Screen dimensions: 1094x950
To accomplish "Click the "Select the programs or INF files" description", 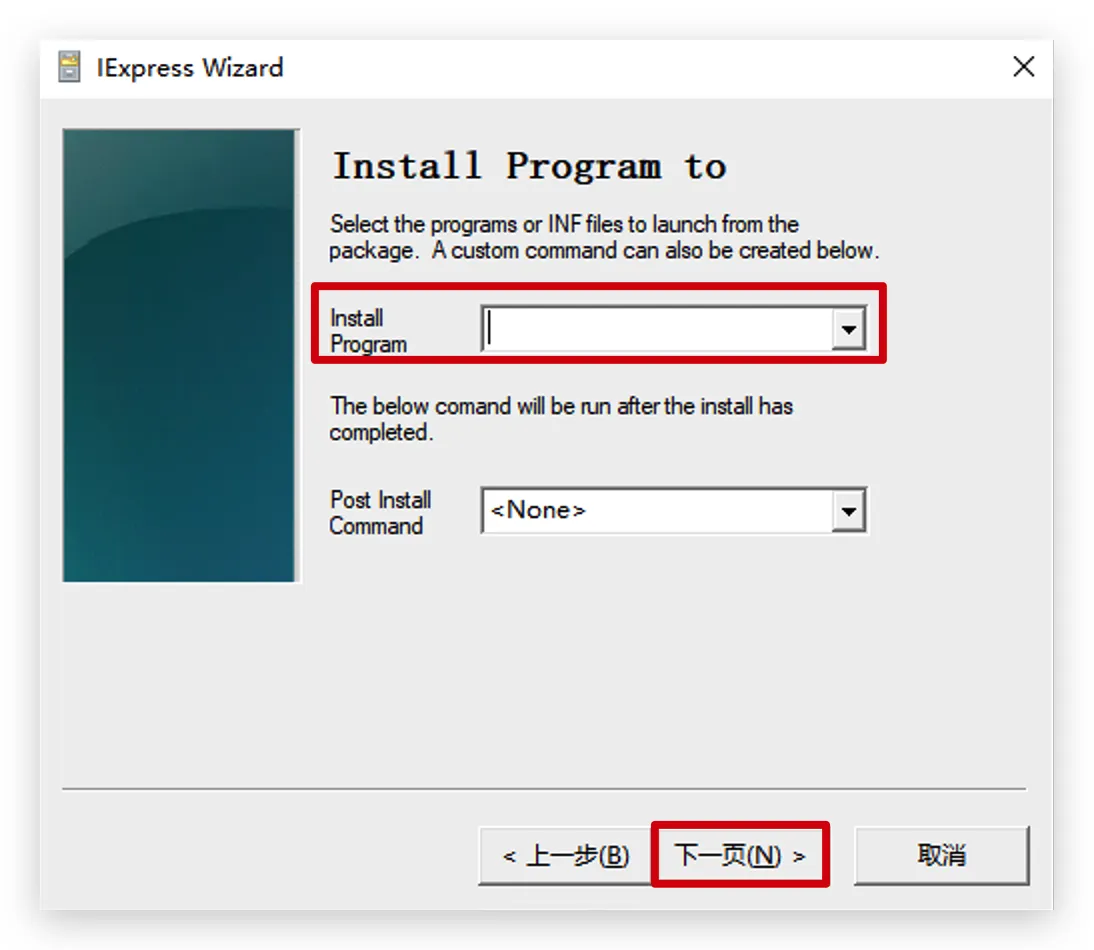I will [603, 237].
